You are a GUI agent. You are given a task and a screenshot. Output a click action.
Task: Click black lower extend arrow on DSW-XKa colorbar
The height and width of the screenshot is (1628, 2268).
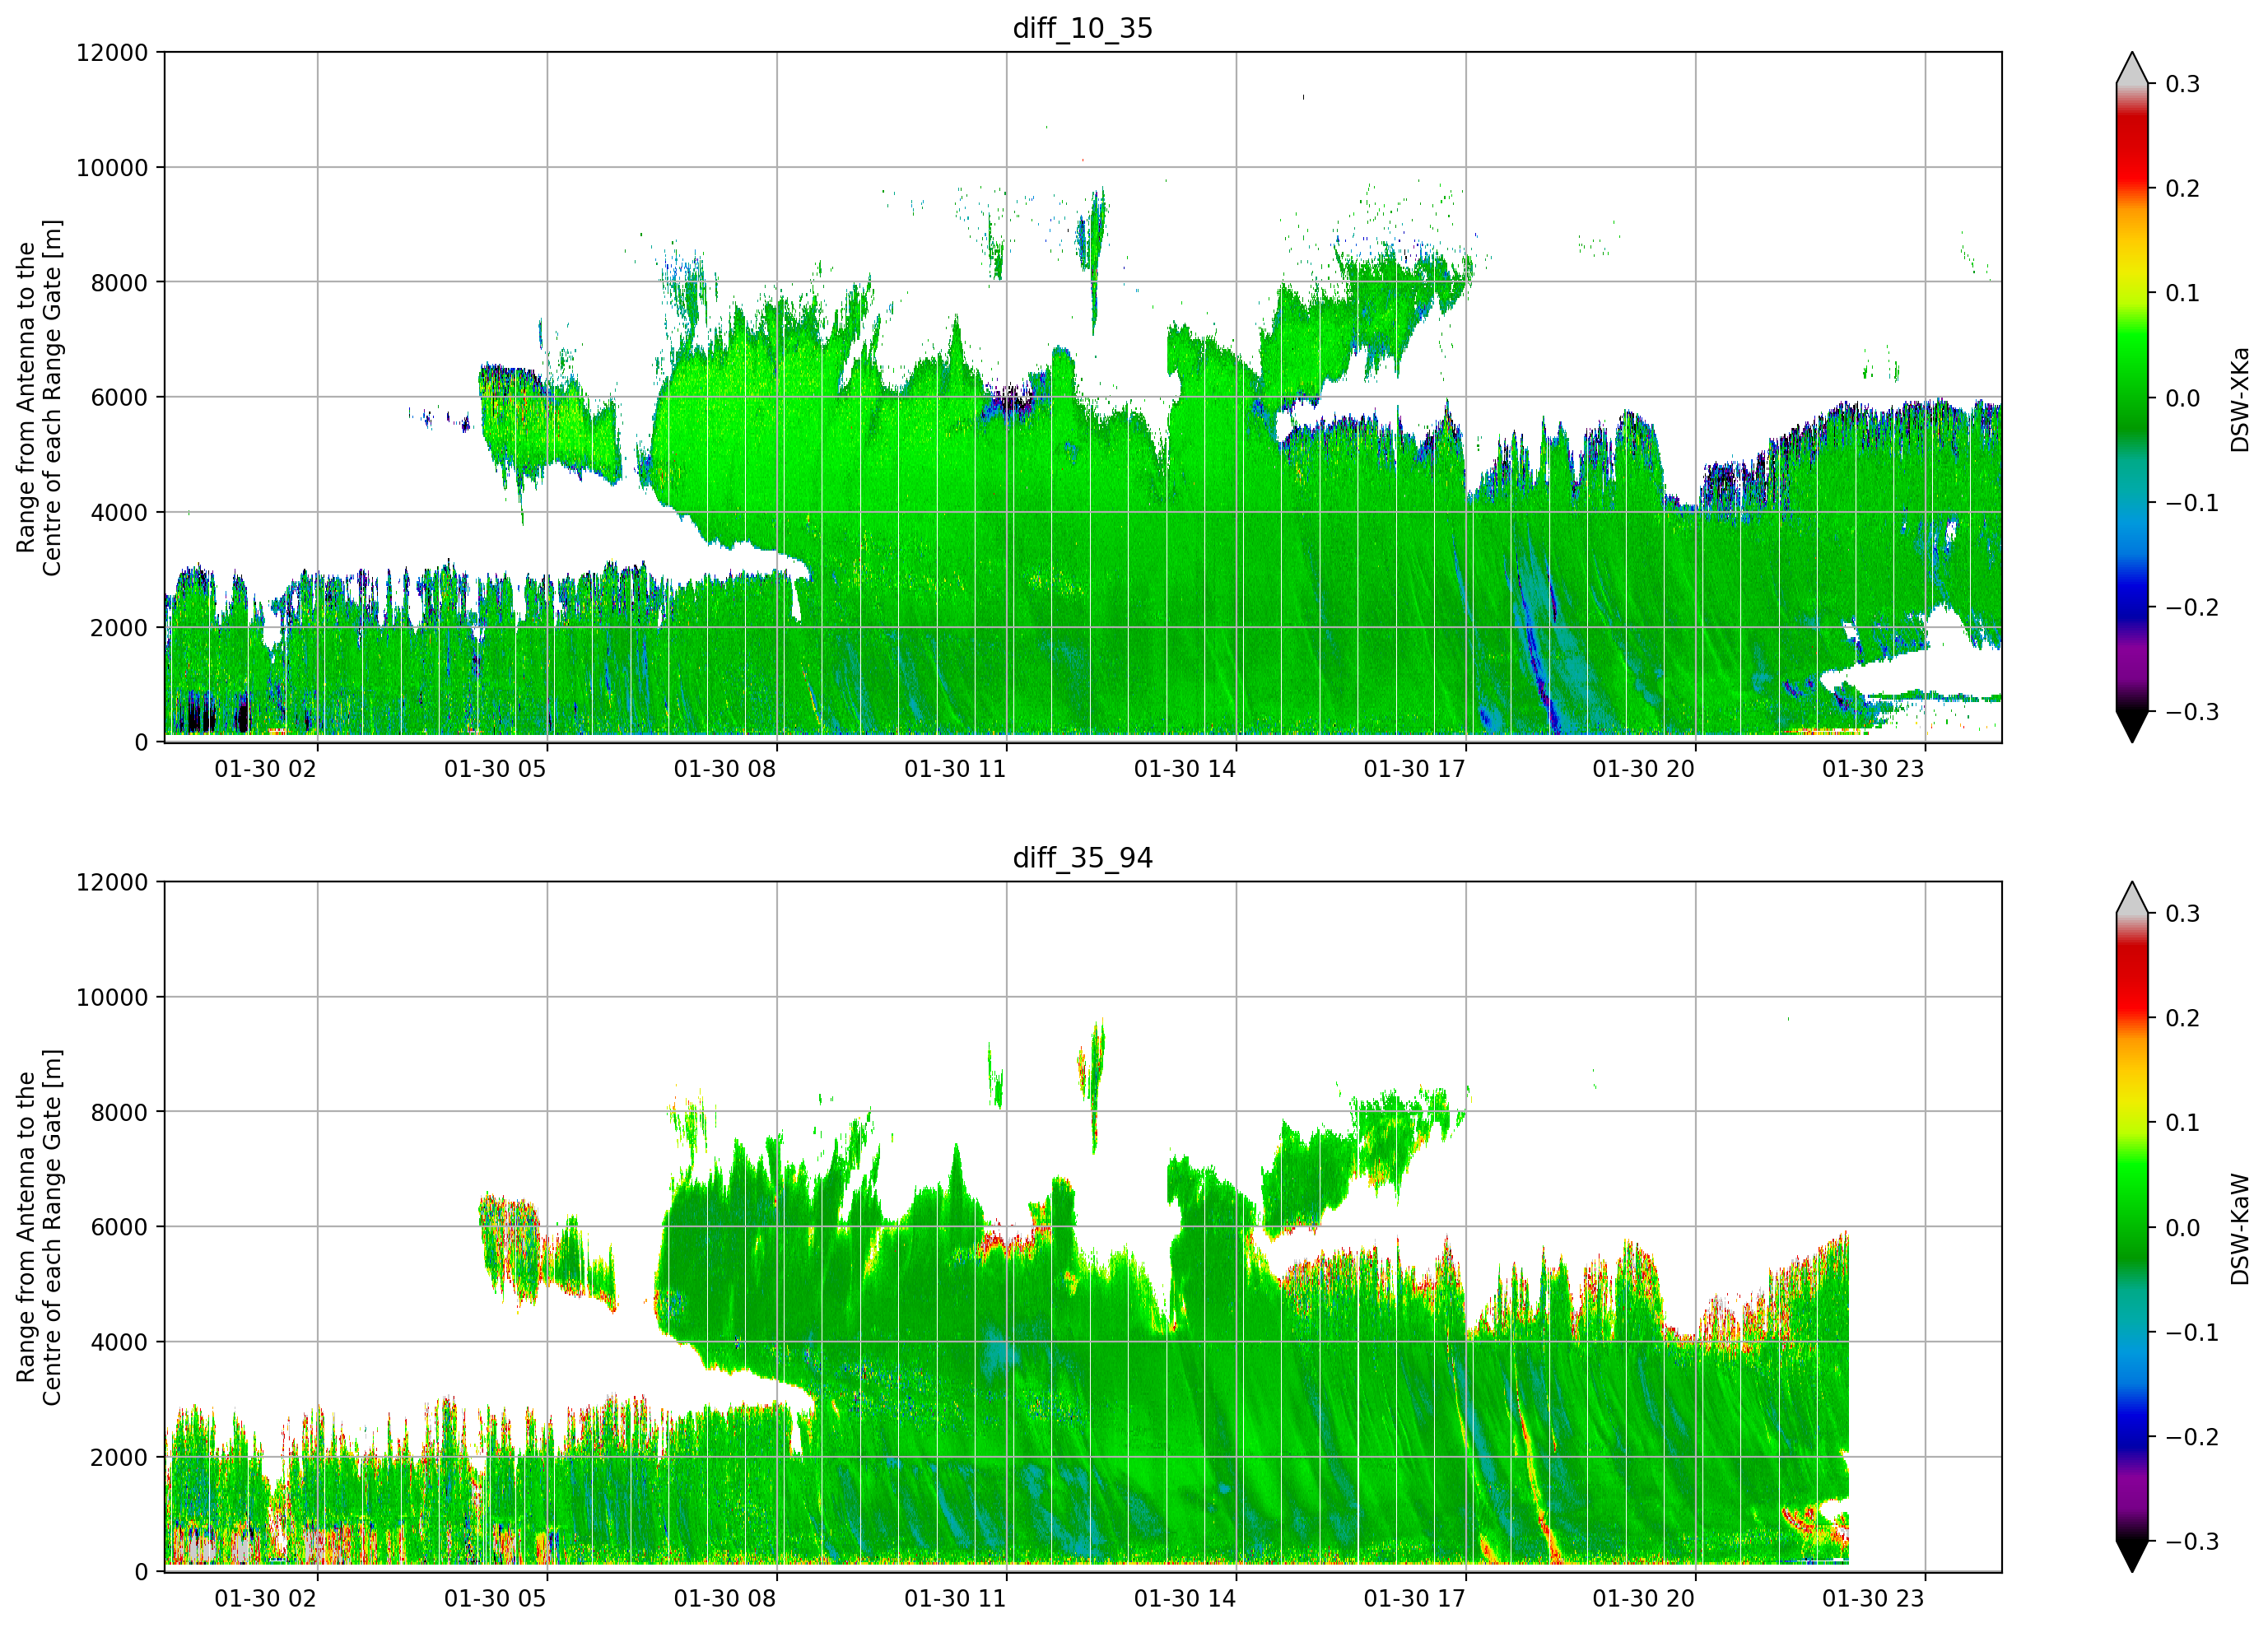click(x=2132, y=726)
